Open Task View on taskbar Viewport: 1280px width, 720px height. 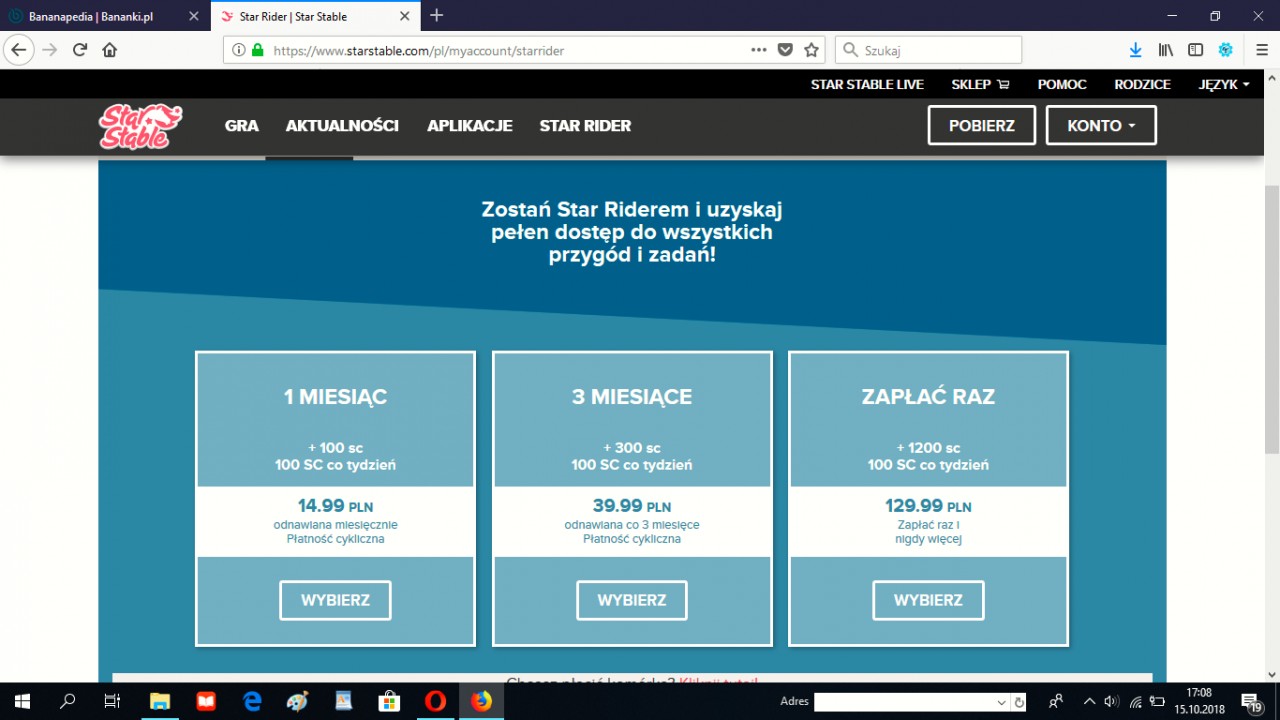click(113, 701)
